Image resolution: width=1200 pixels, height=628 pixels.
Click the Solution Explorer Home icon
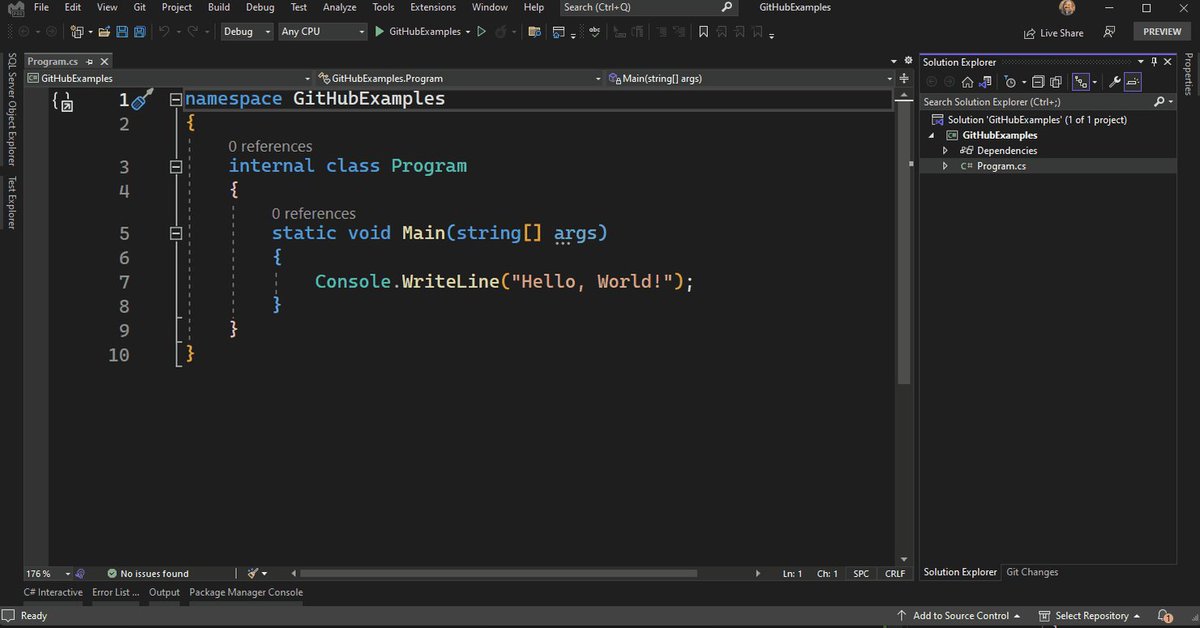(967, 82)
